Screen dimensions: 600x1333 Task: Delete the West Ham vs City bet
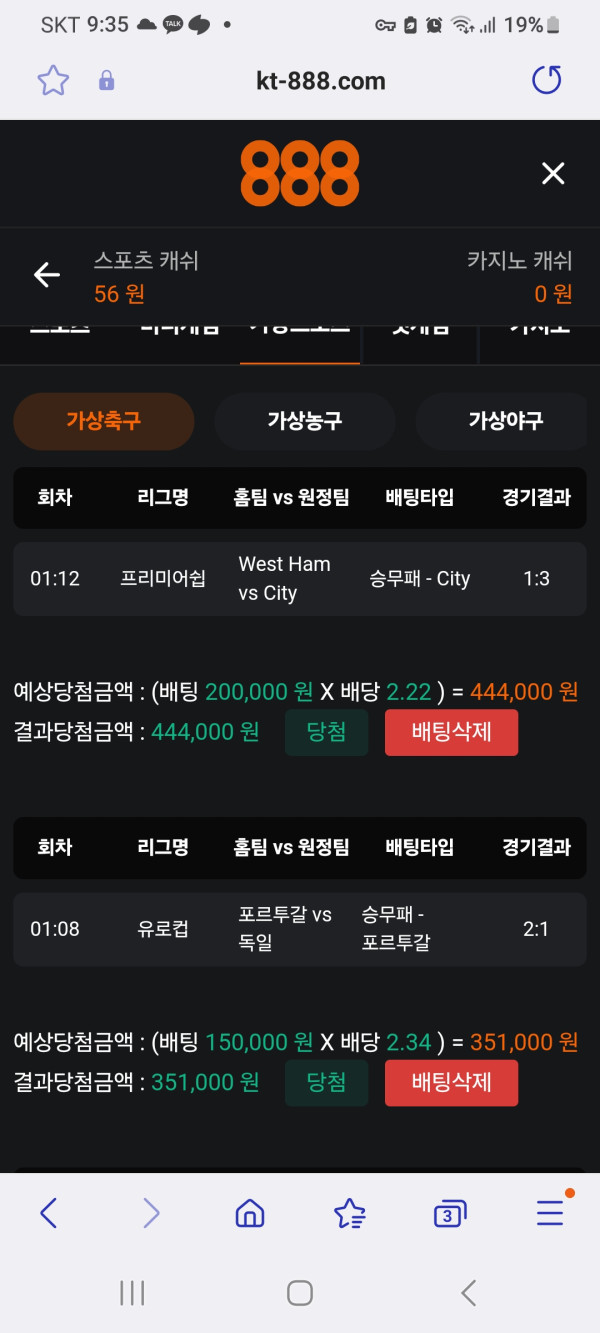coord(451,732)
